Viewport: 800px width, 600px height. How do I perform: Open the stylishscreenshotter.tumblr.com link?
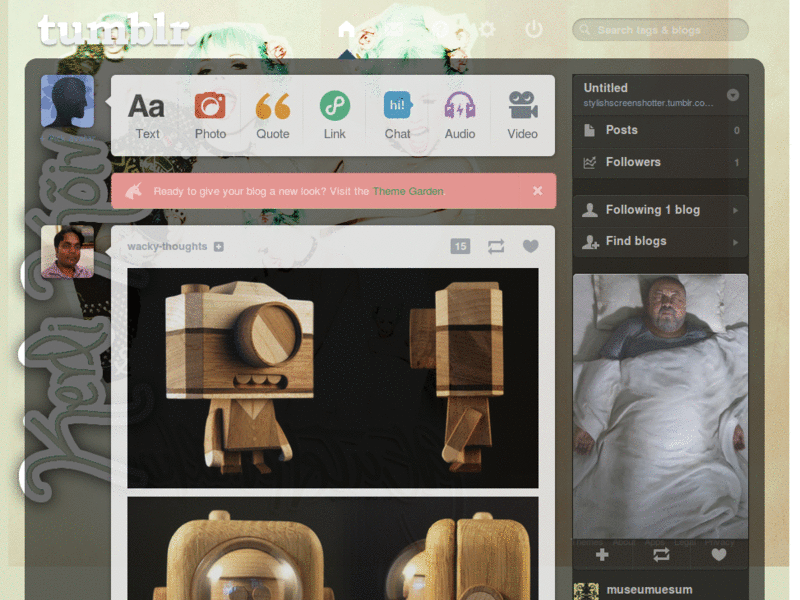click(x=648, y=103)
